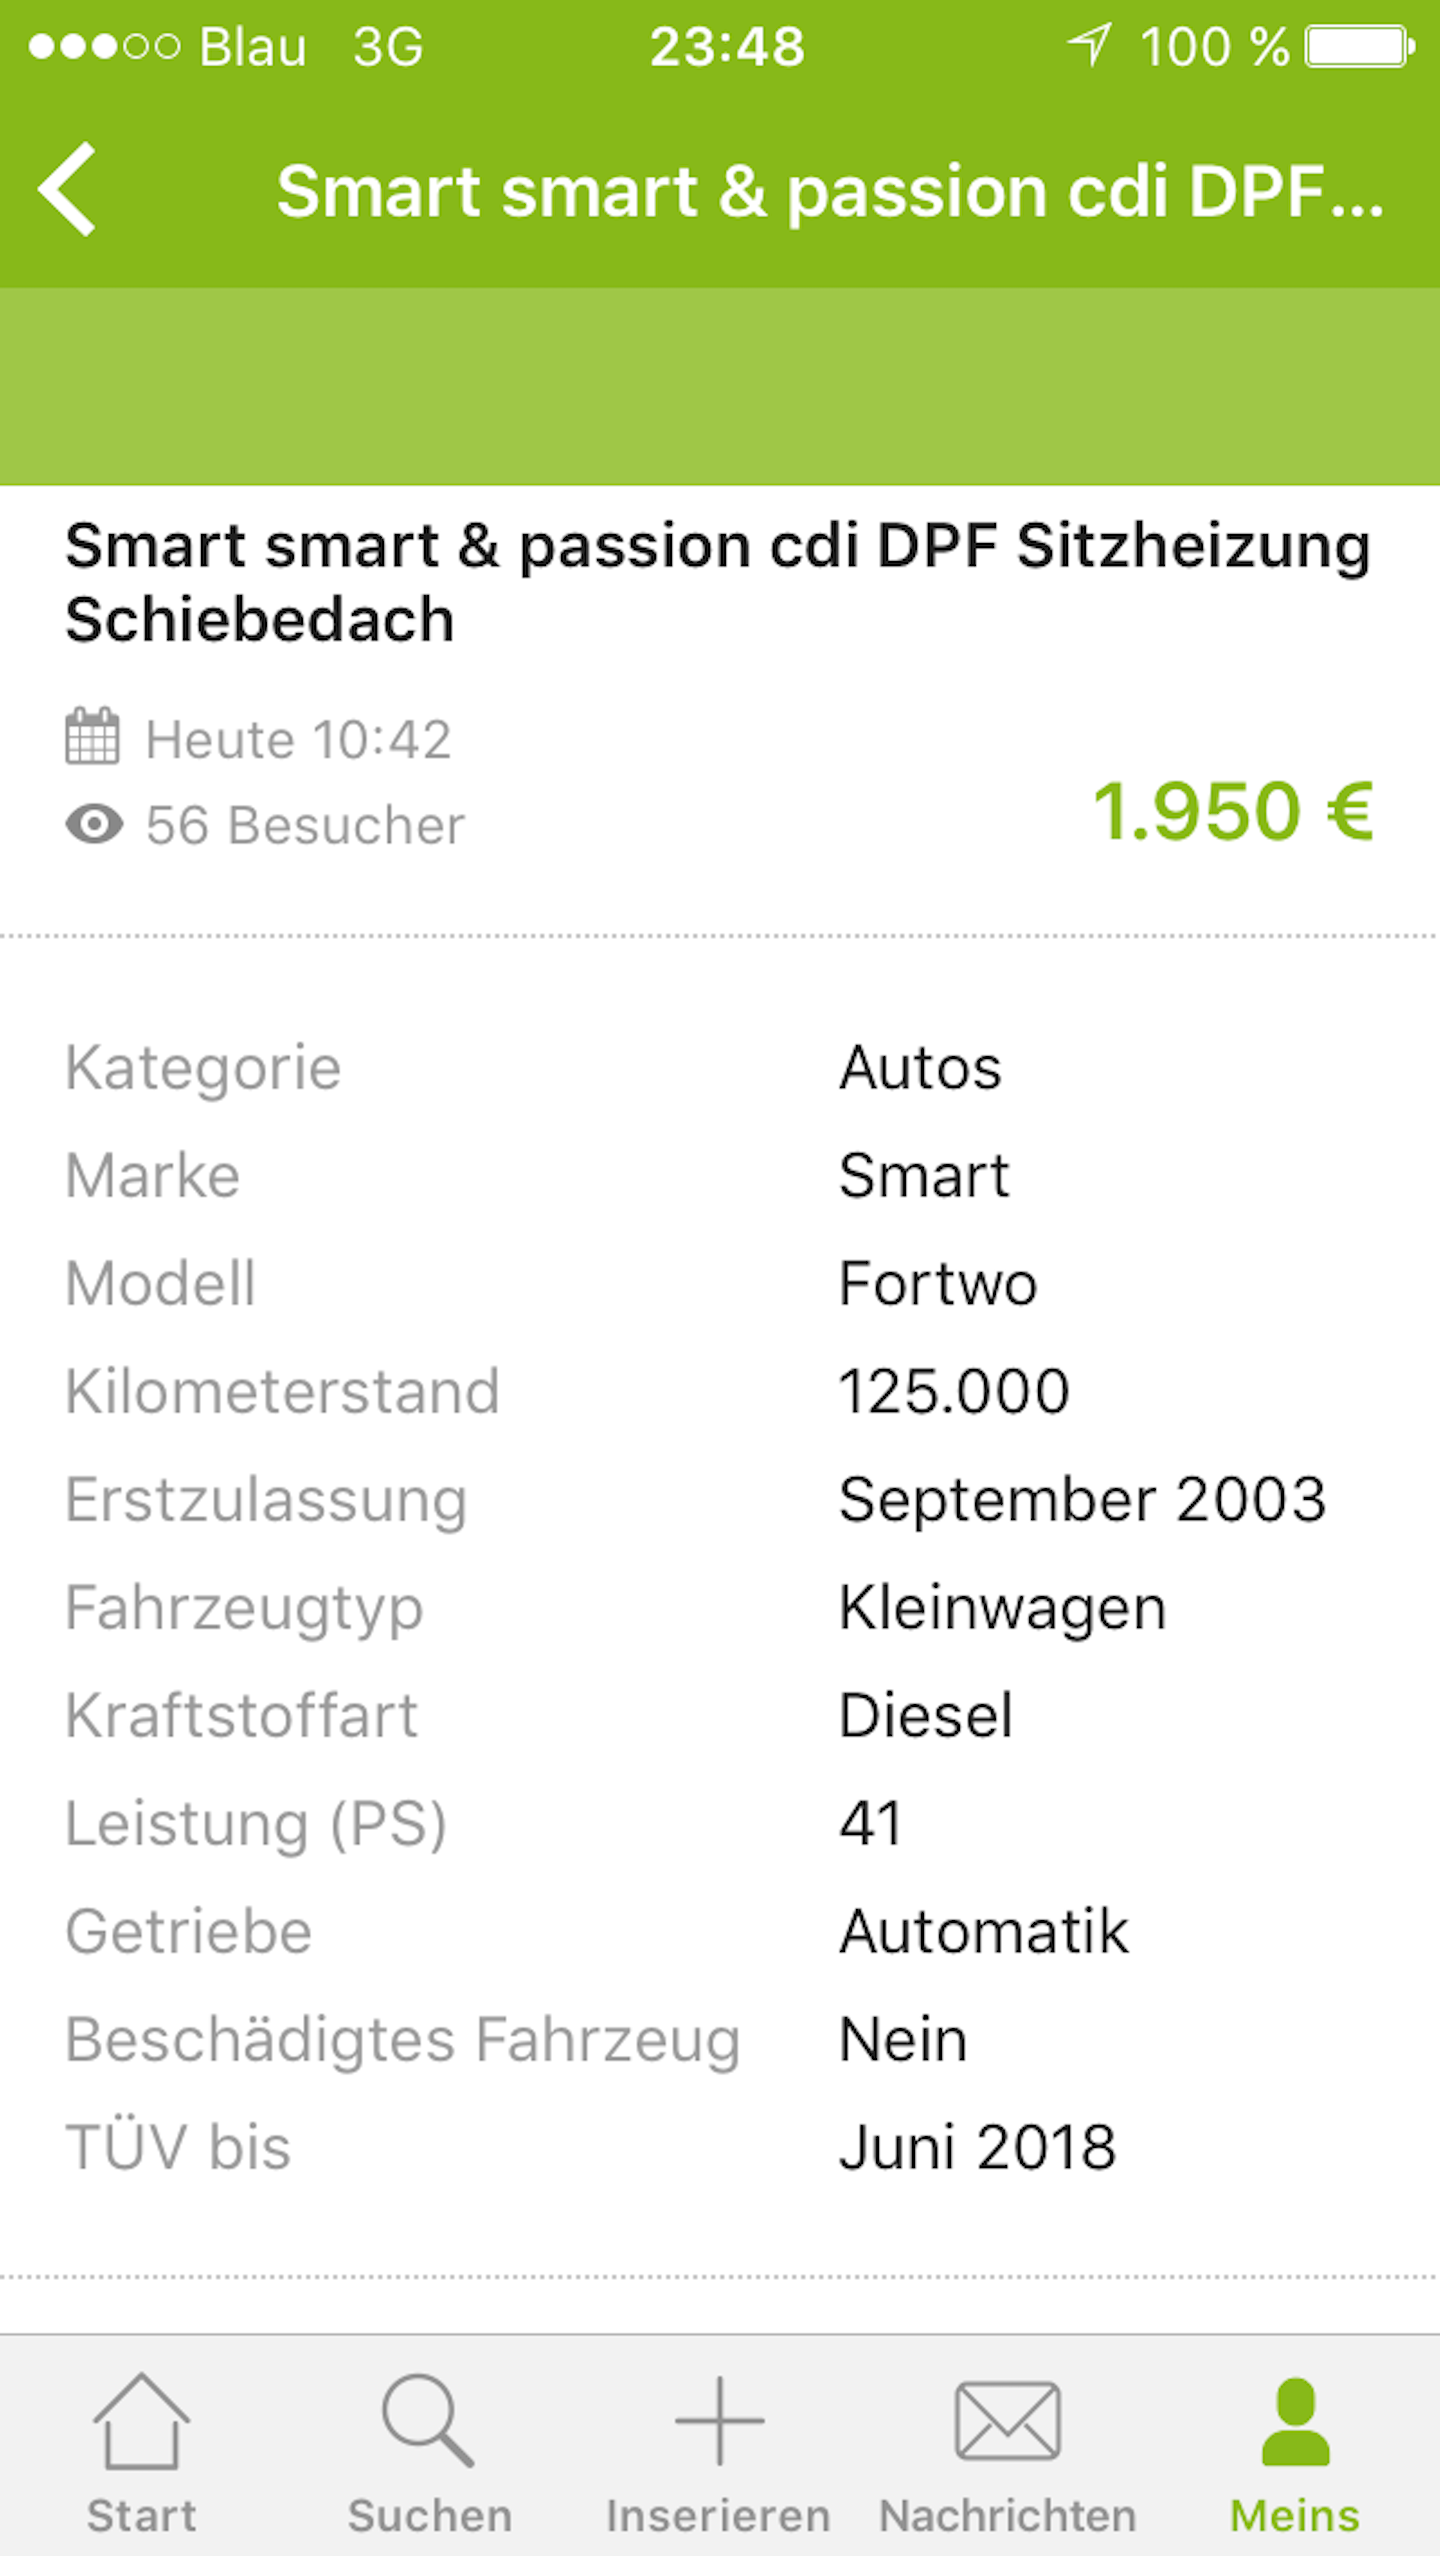
Task: Tap the light green image banner area
Action: (x=720, y=387)
